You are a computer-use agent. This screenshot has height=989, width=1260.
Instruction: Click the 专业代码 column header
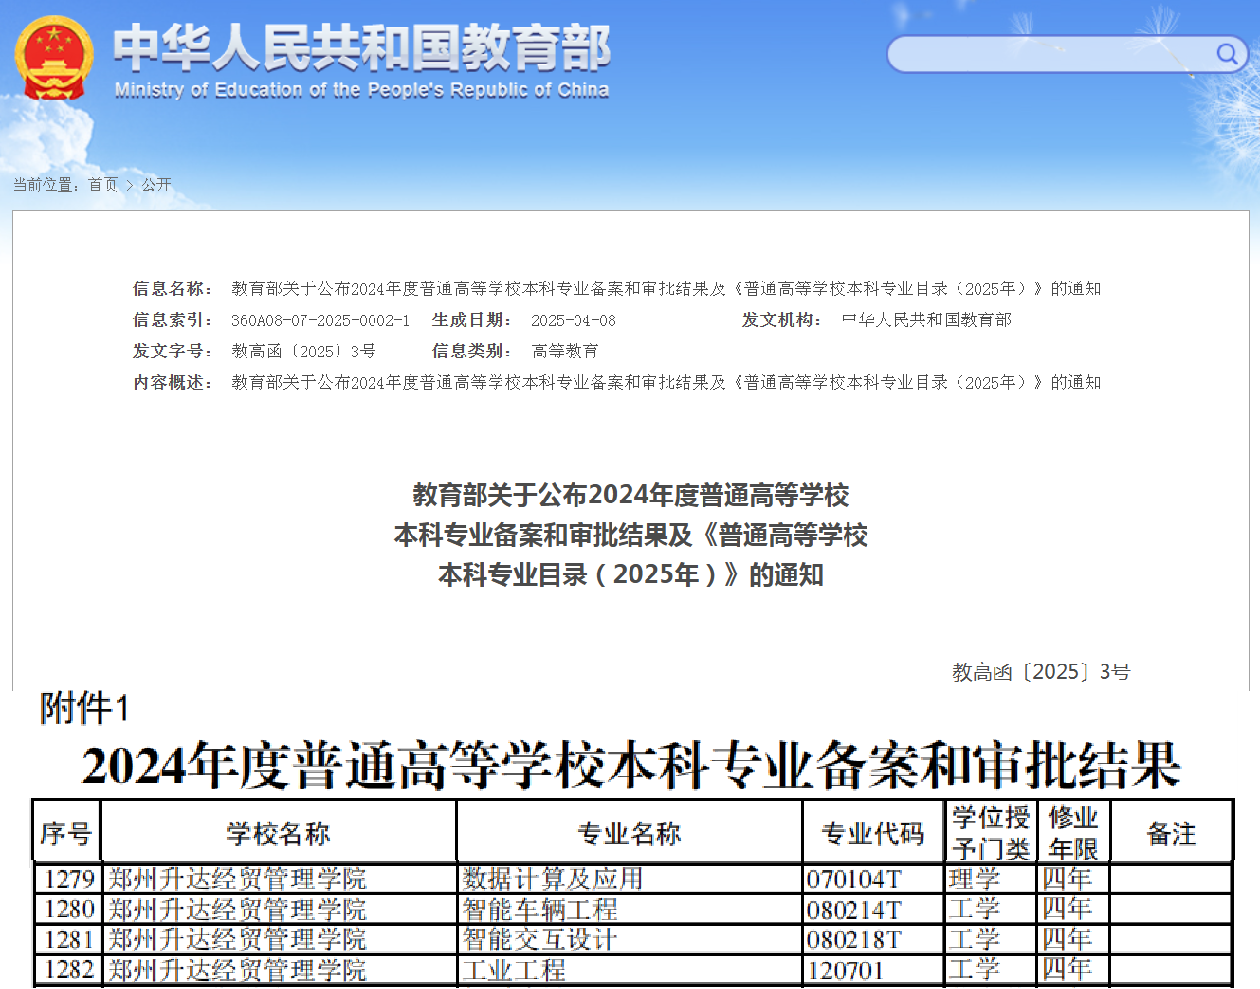coord(872,833)
